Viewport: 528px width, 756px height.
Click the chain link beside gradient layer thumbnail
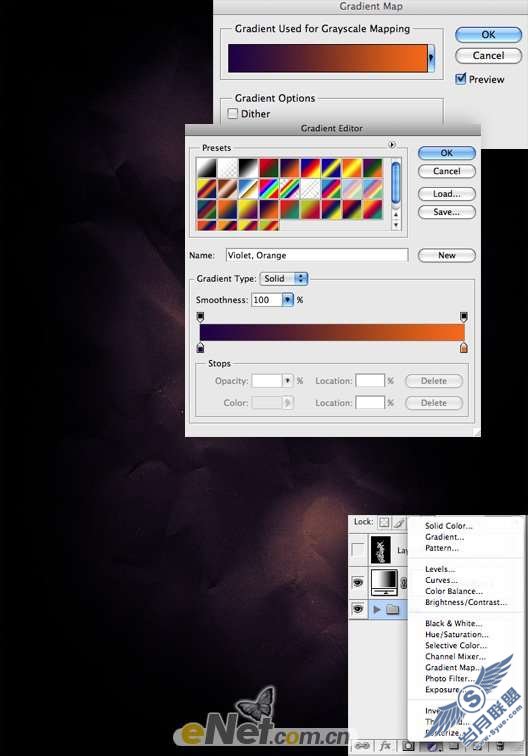coord(404,583)
